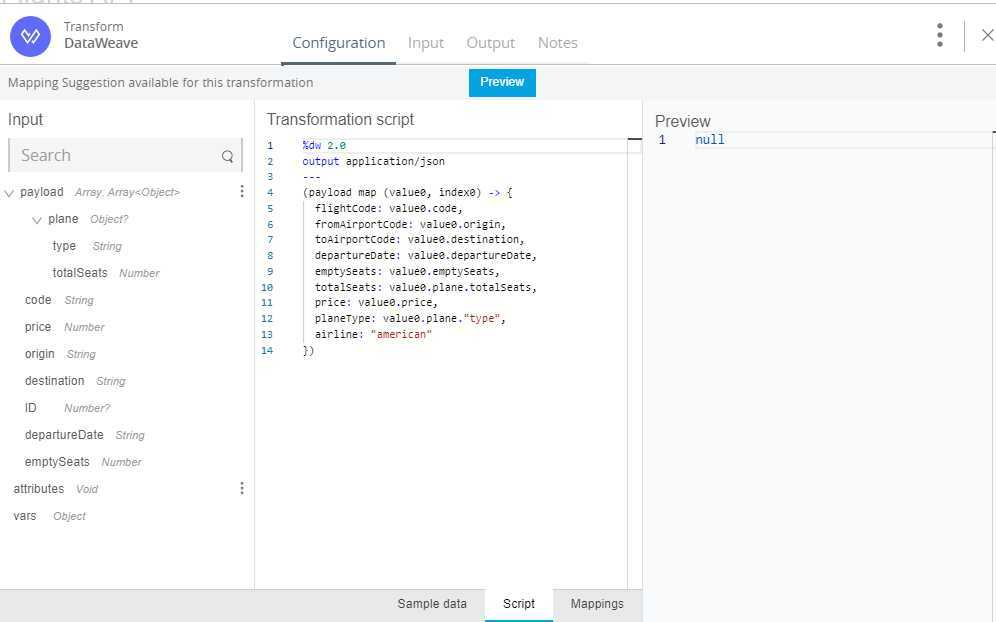This screenshot has height=622, width=996.
Task: Click the vars Object item
Action: pos(24,516)
